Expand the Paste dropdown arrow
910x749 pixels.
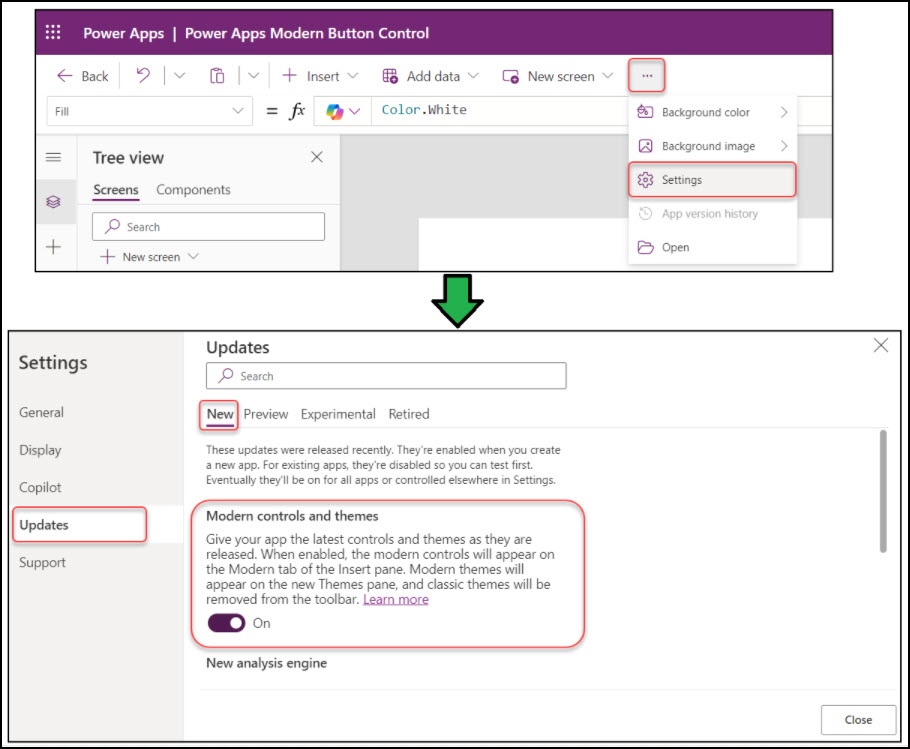tap(254, 75)
